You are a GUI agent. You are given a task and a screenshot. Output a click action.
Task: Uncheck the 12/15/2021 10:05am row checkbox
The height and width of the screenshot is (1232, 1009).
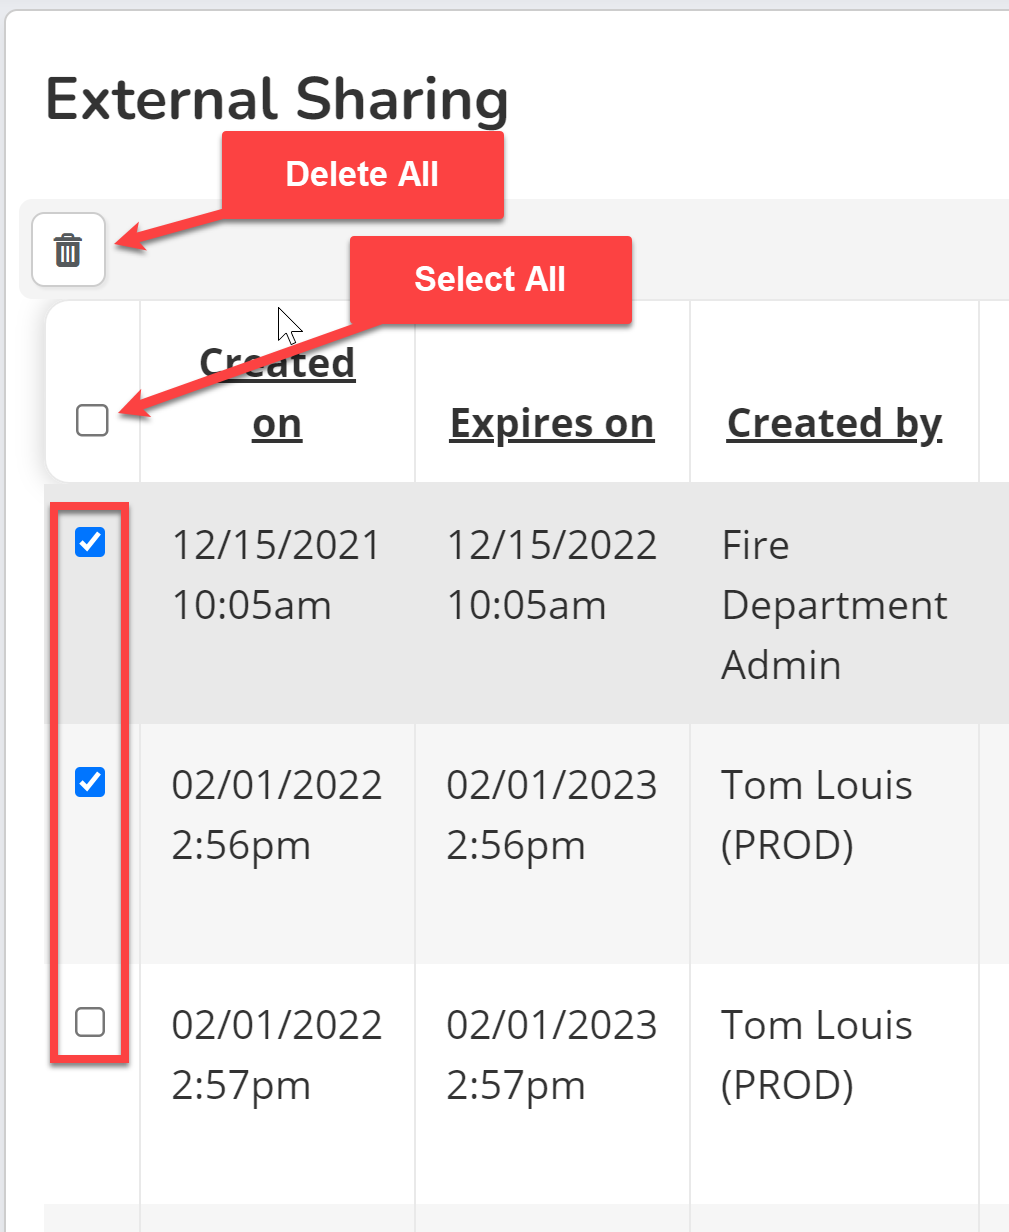click(x=90, y=542)
